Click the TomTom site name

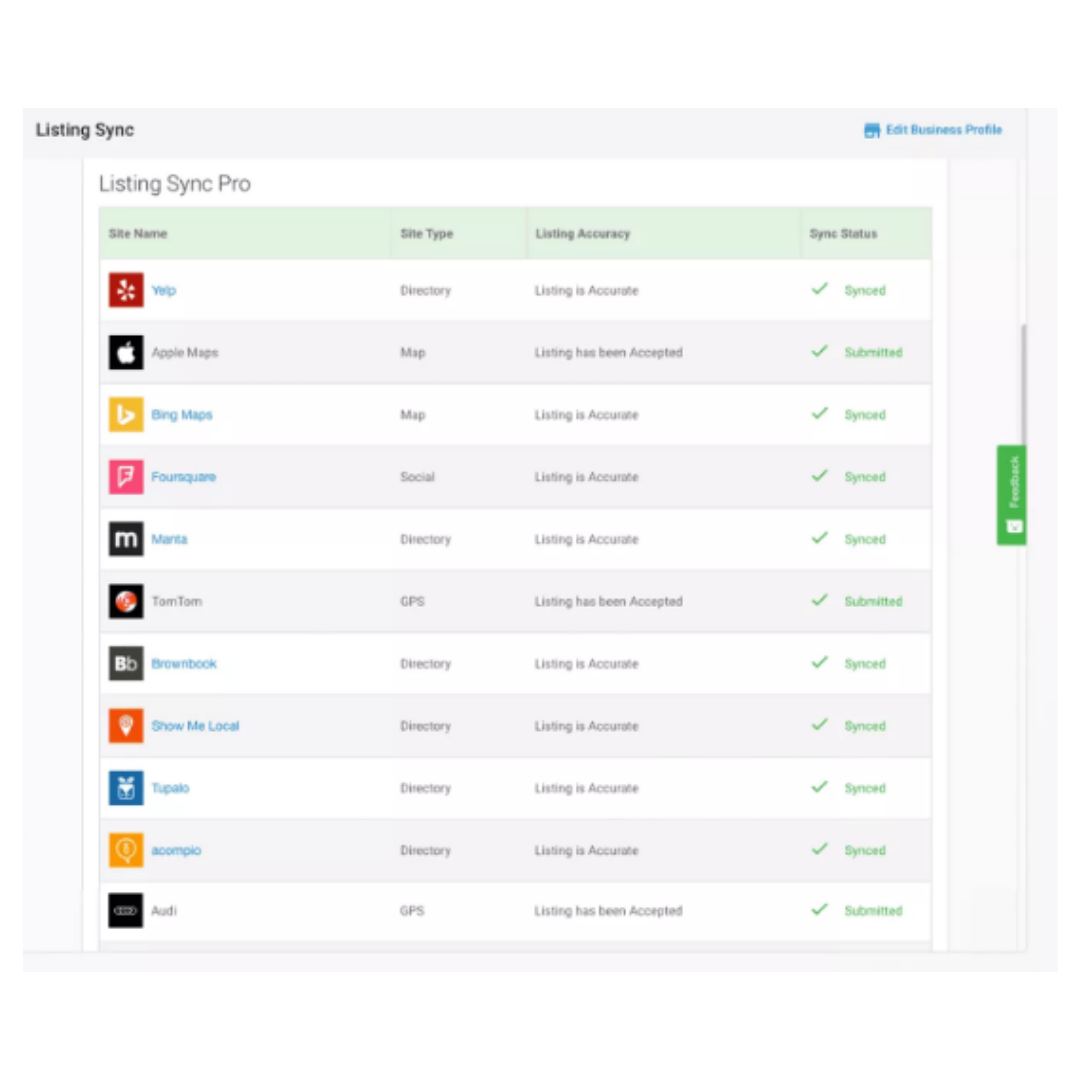coord(177,601)
